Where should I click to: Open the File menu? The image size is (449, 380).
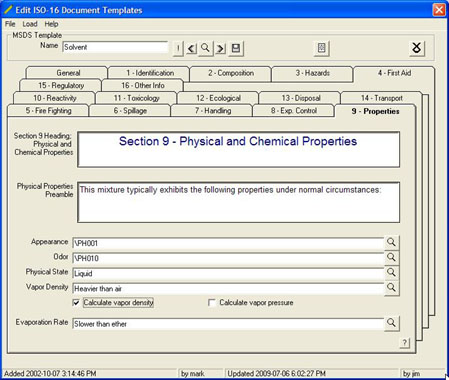tap(10, 24)
